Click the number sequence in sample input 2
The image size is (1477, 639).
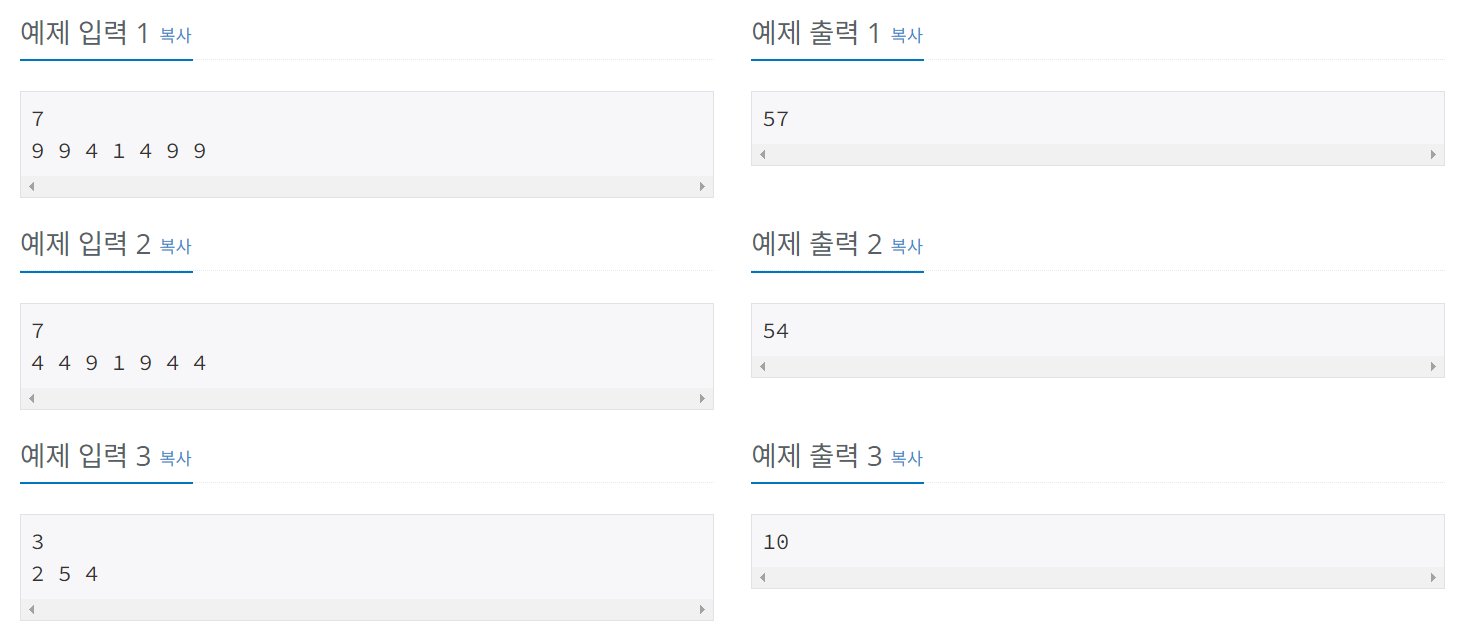point(120,362)
